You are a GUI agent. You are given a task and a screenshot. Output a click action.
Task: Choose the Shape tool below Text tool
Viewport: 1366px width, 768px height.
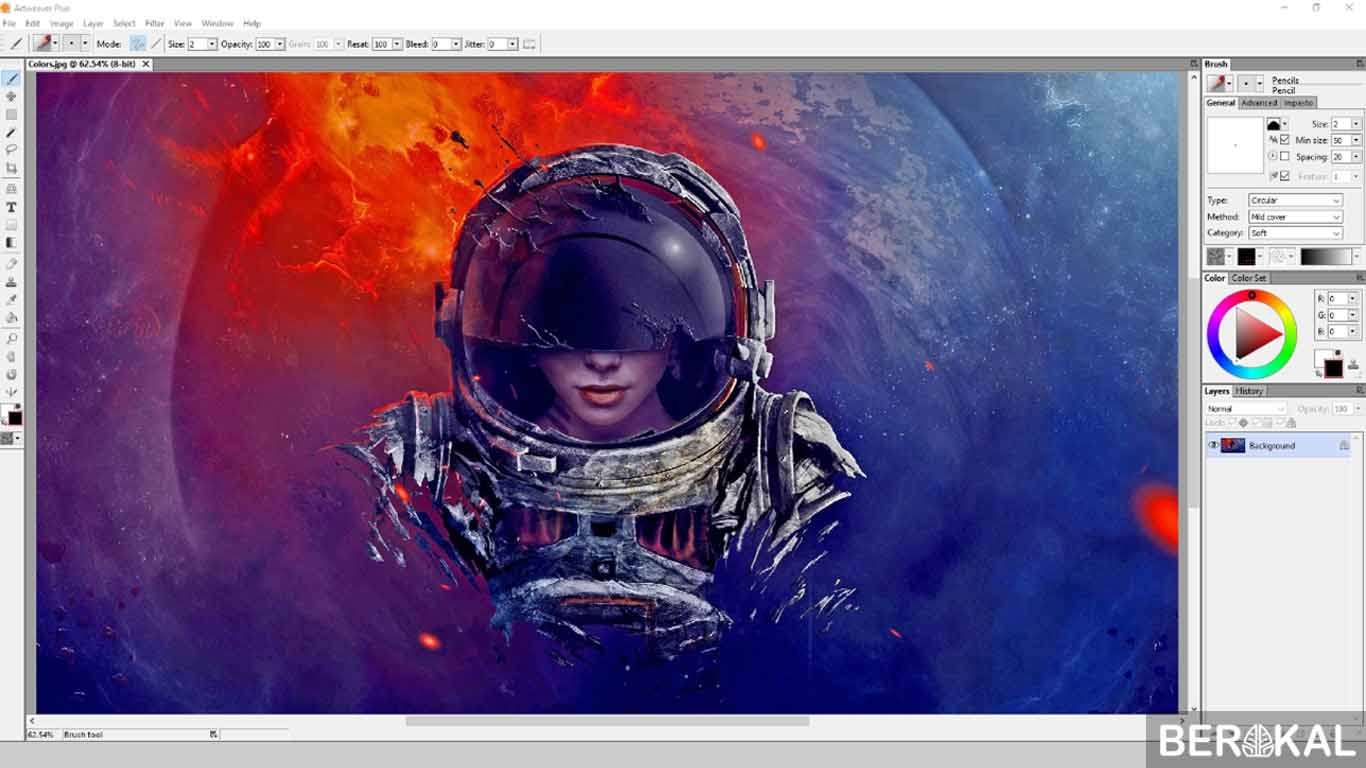coord(11,225)
